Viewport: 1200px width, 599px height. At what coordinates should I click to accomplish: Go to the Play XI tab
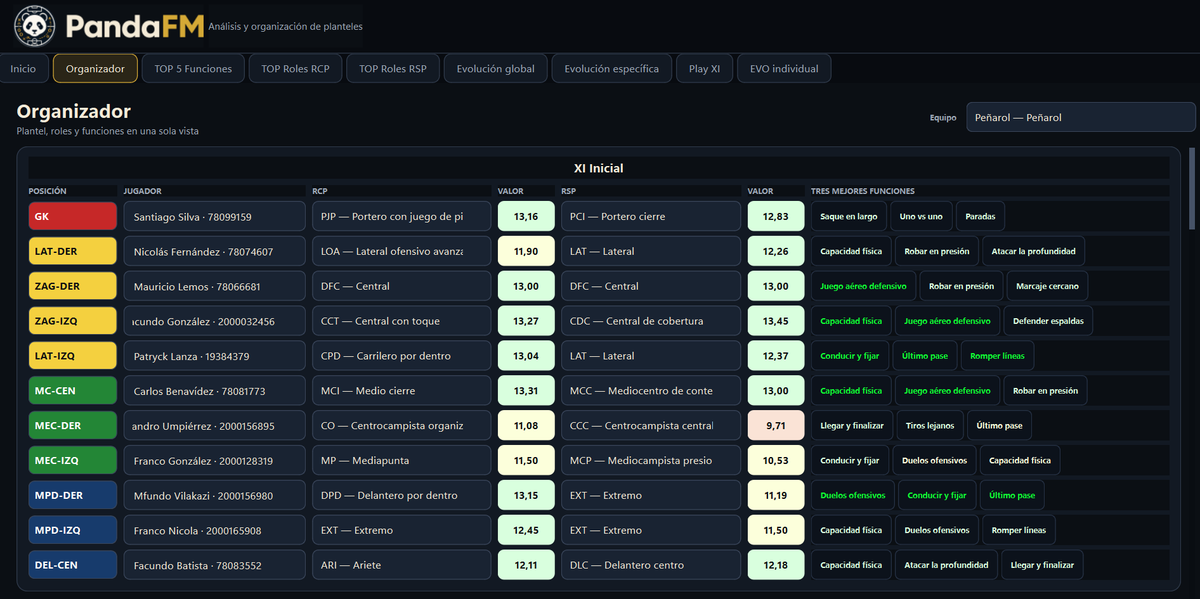click(x=704, y=69)
